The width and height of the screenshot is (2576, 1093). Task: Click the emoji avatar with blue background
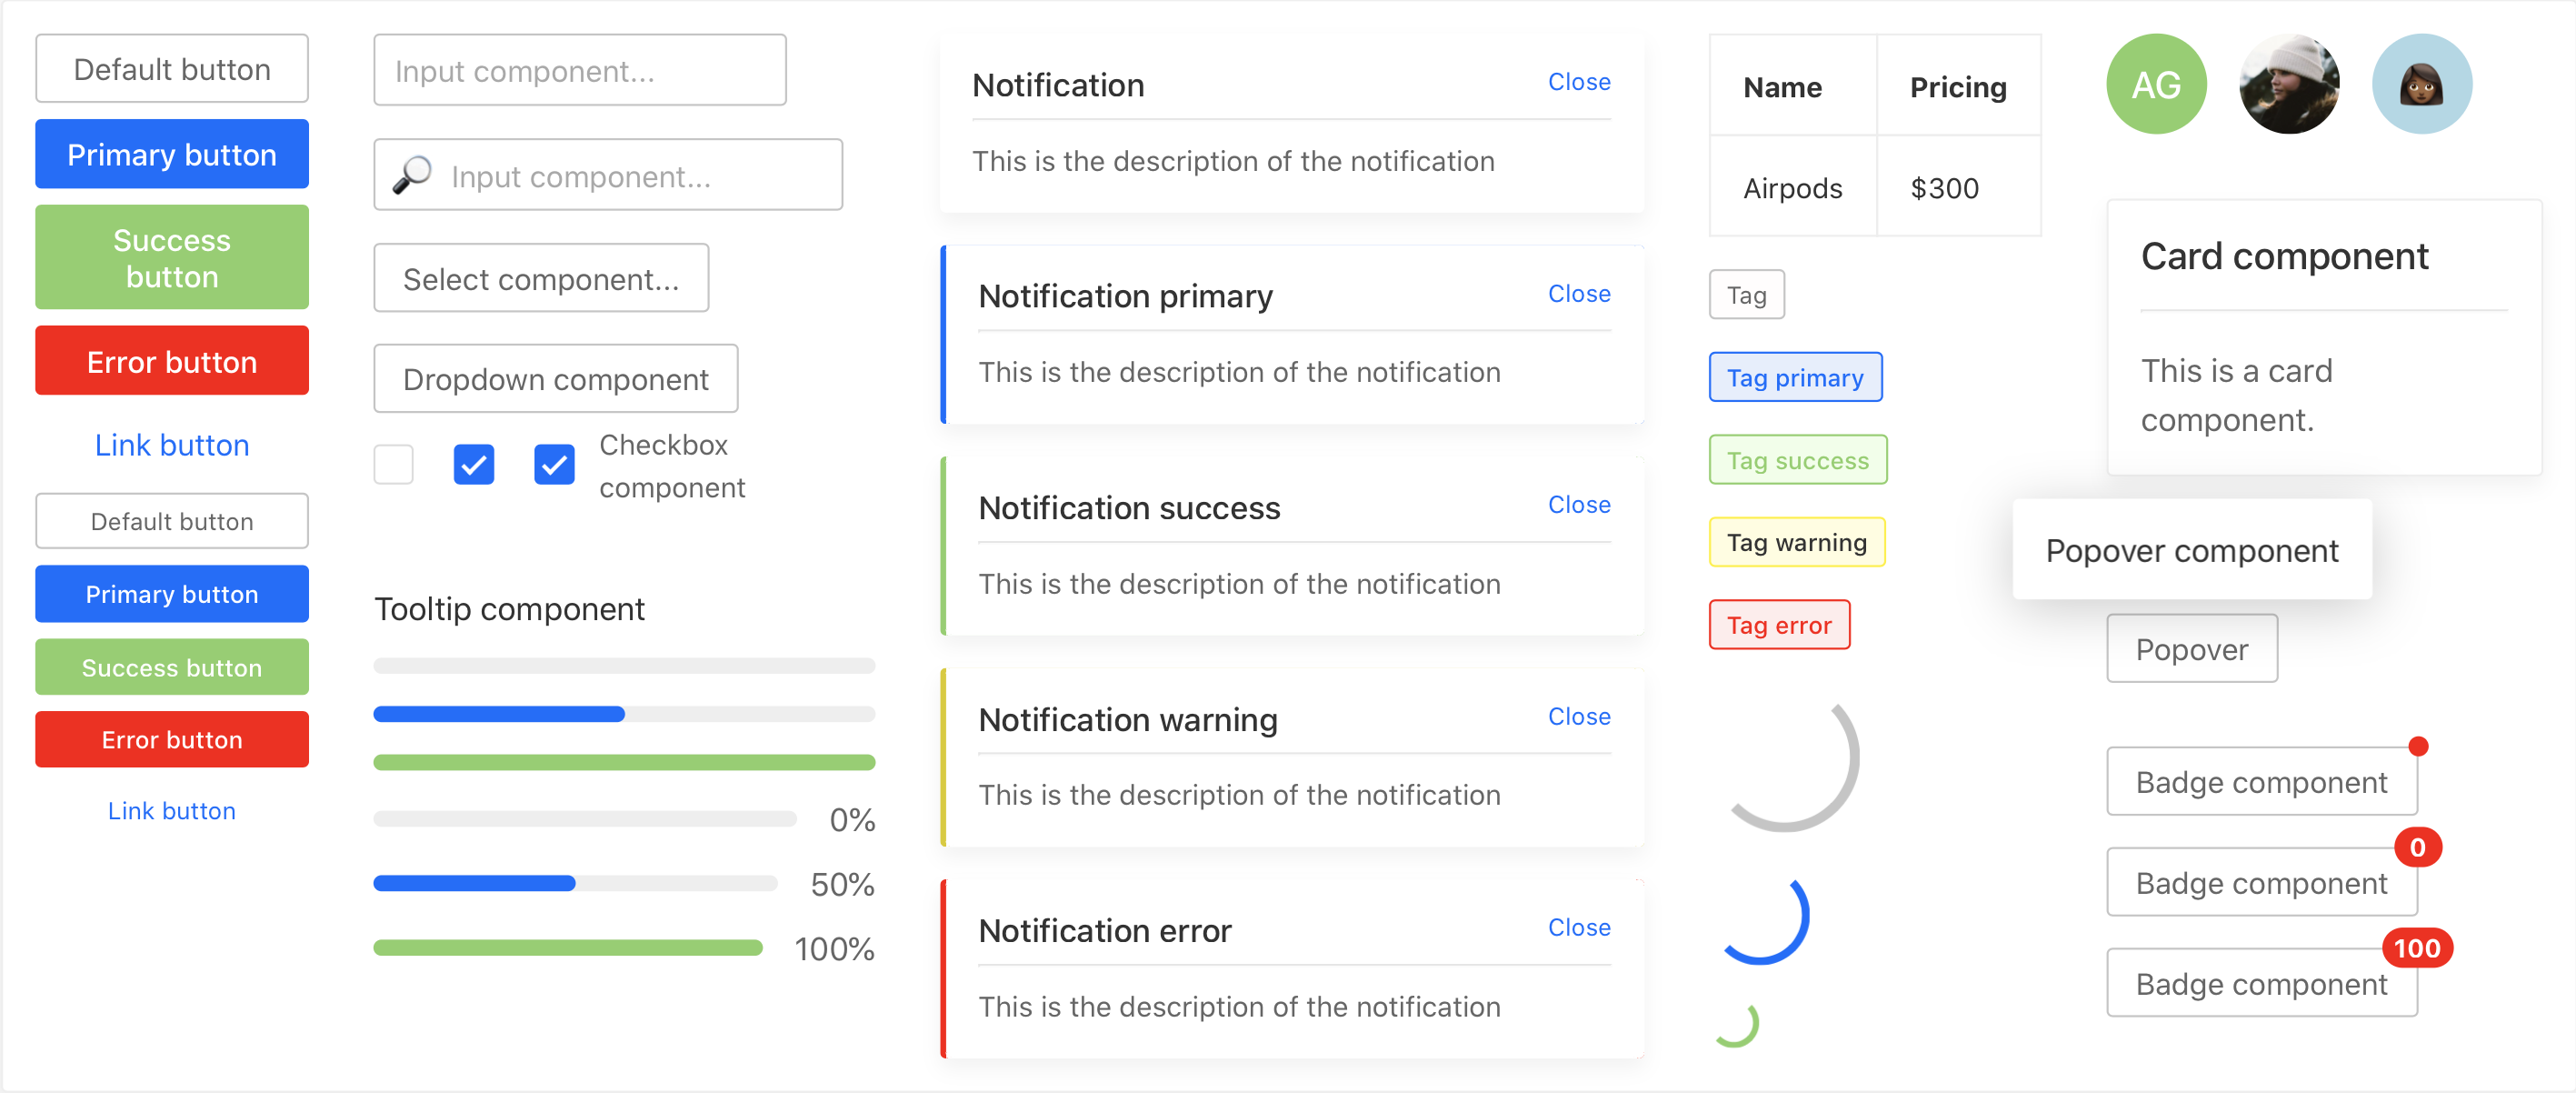(2421, 84)
